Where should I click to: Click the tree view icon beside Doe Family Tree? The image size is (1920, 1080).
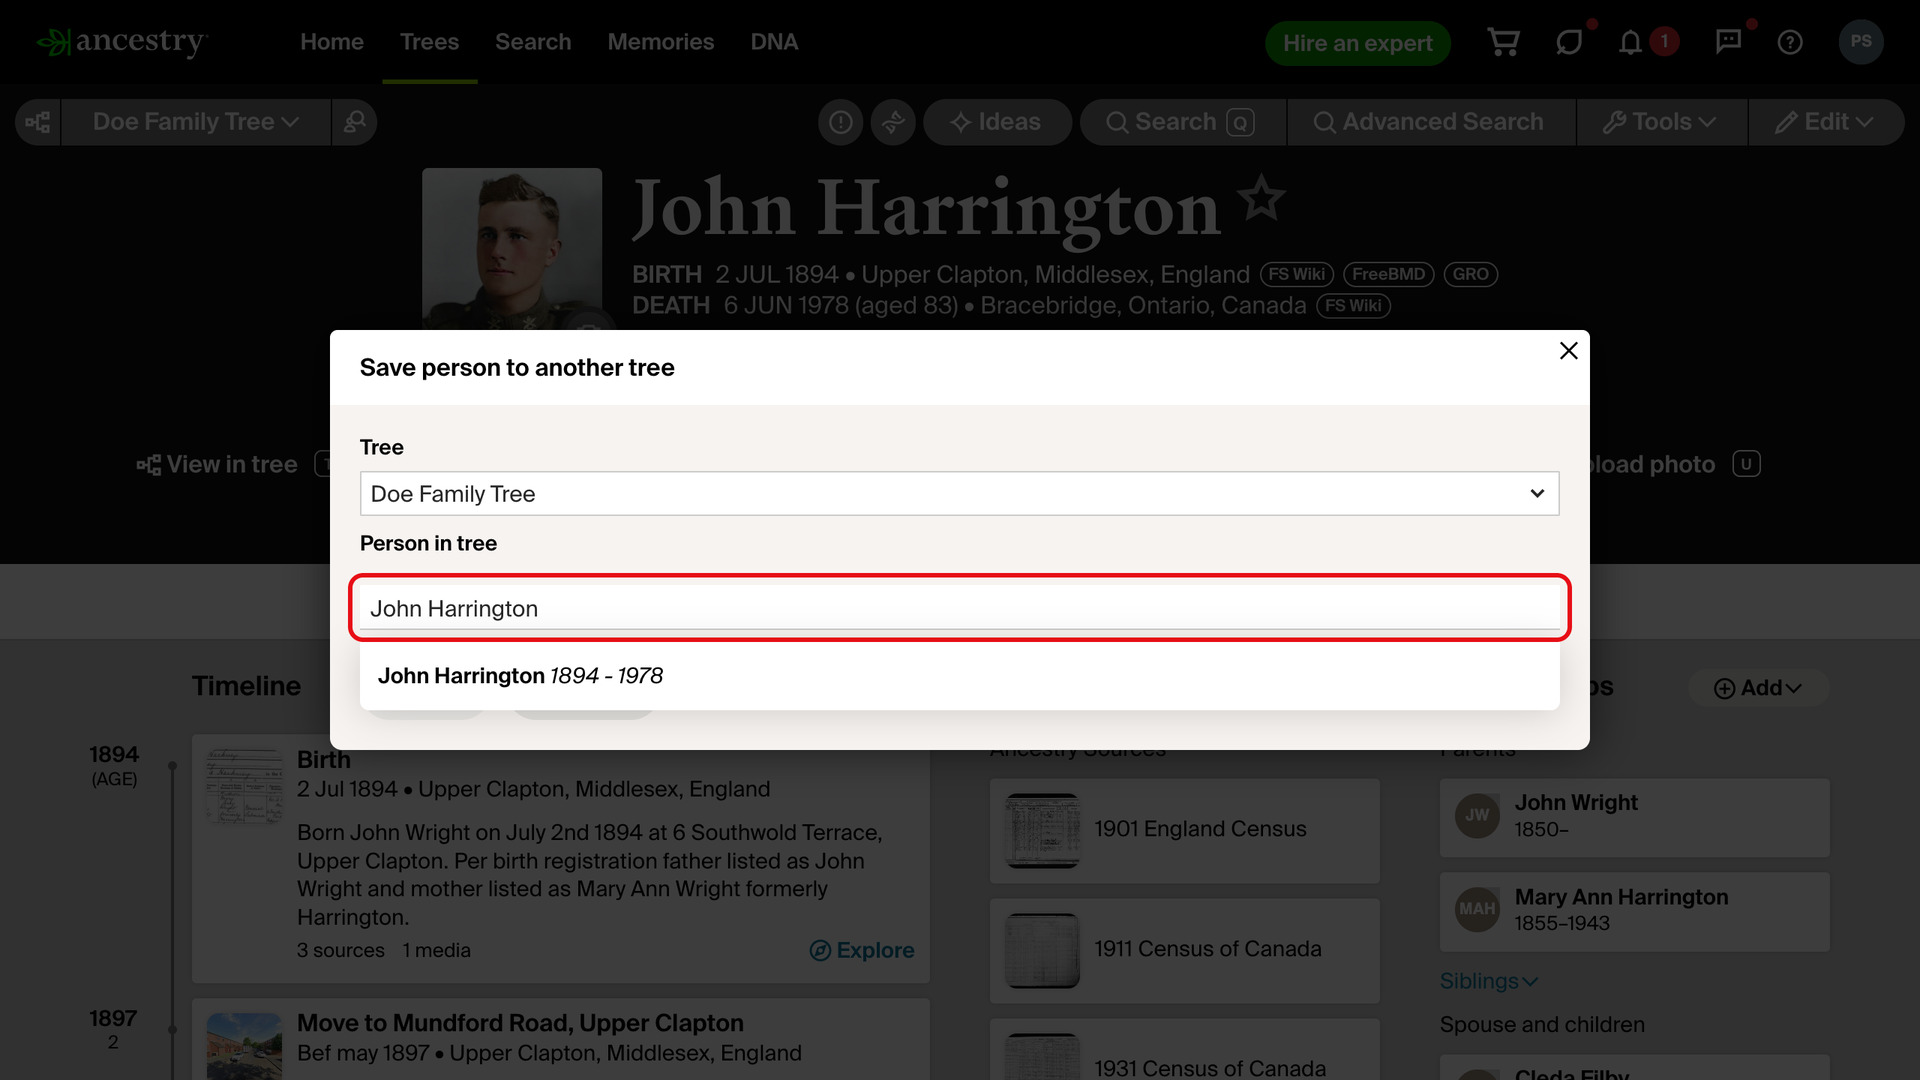coord(38,122)
